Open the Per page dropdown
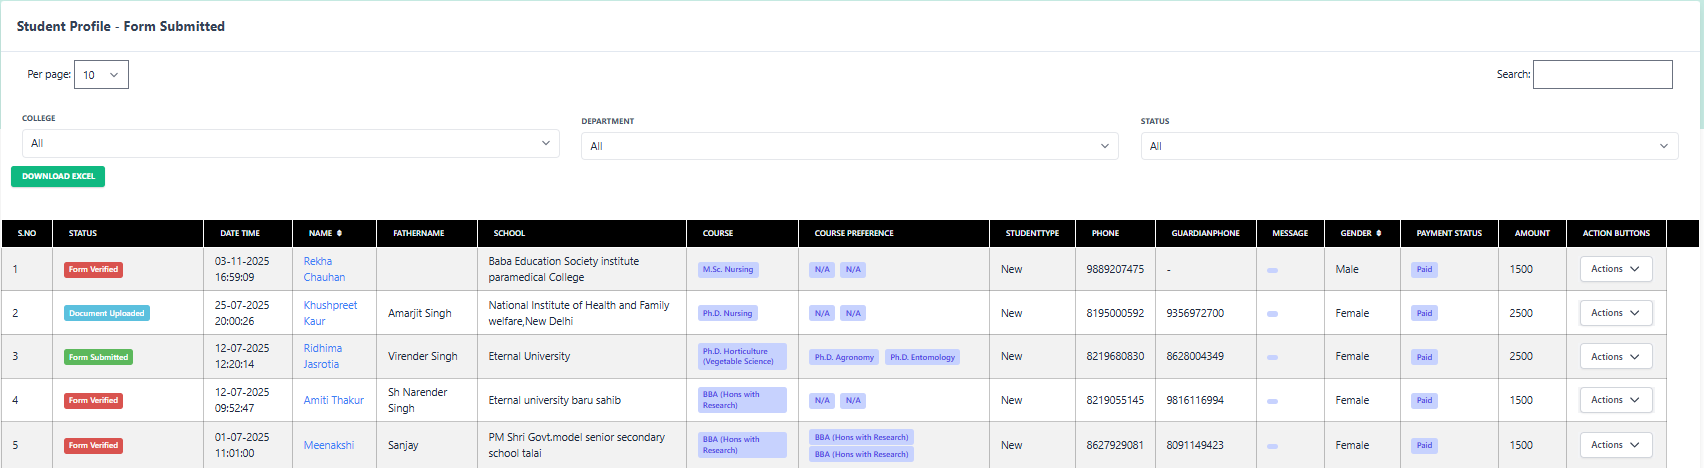Viewport: 1704px width, 468px height. click(x=101, y=75)
